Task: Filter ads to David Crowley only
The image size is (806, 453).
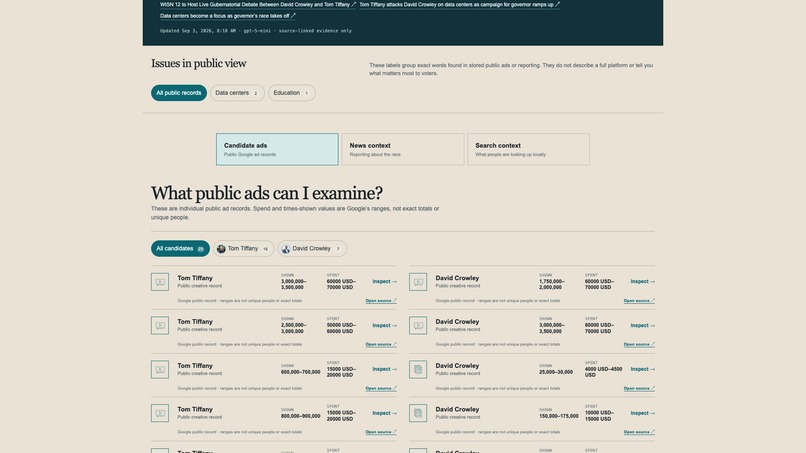Action: tap(313, 249)
